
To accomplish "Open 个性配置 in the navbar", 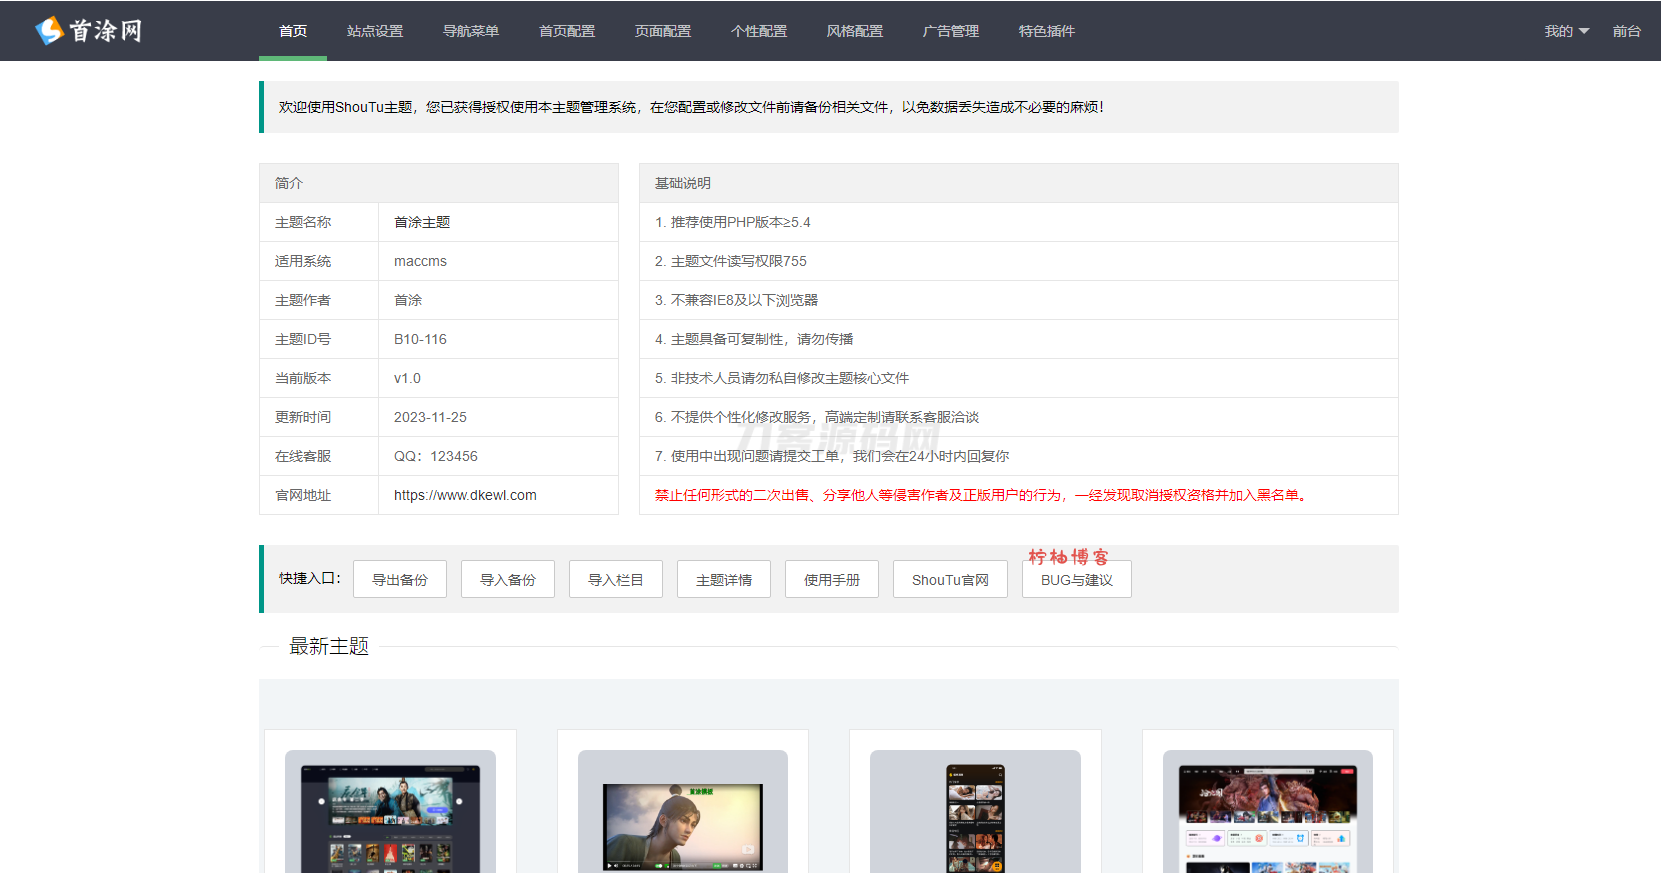I will tap(759, 31).
